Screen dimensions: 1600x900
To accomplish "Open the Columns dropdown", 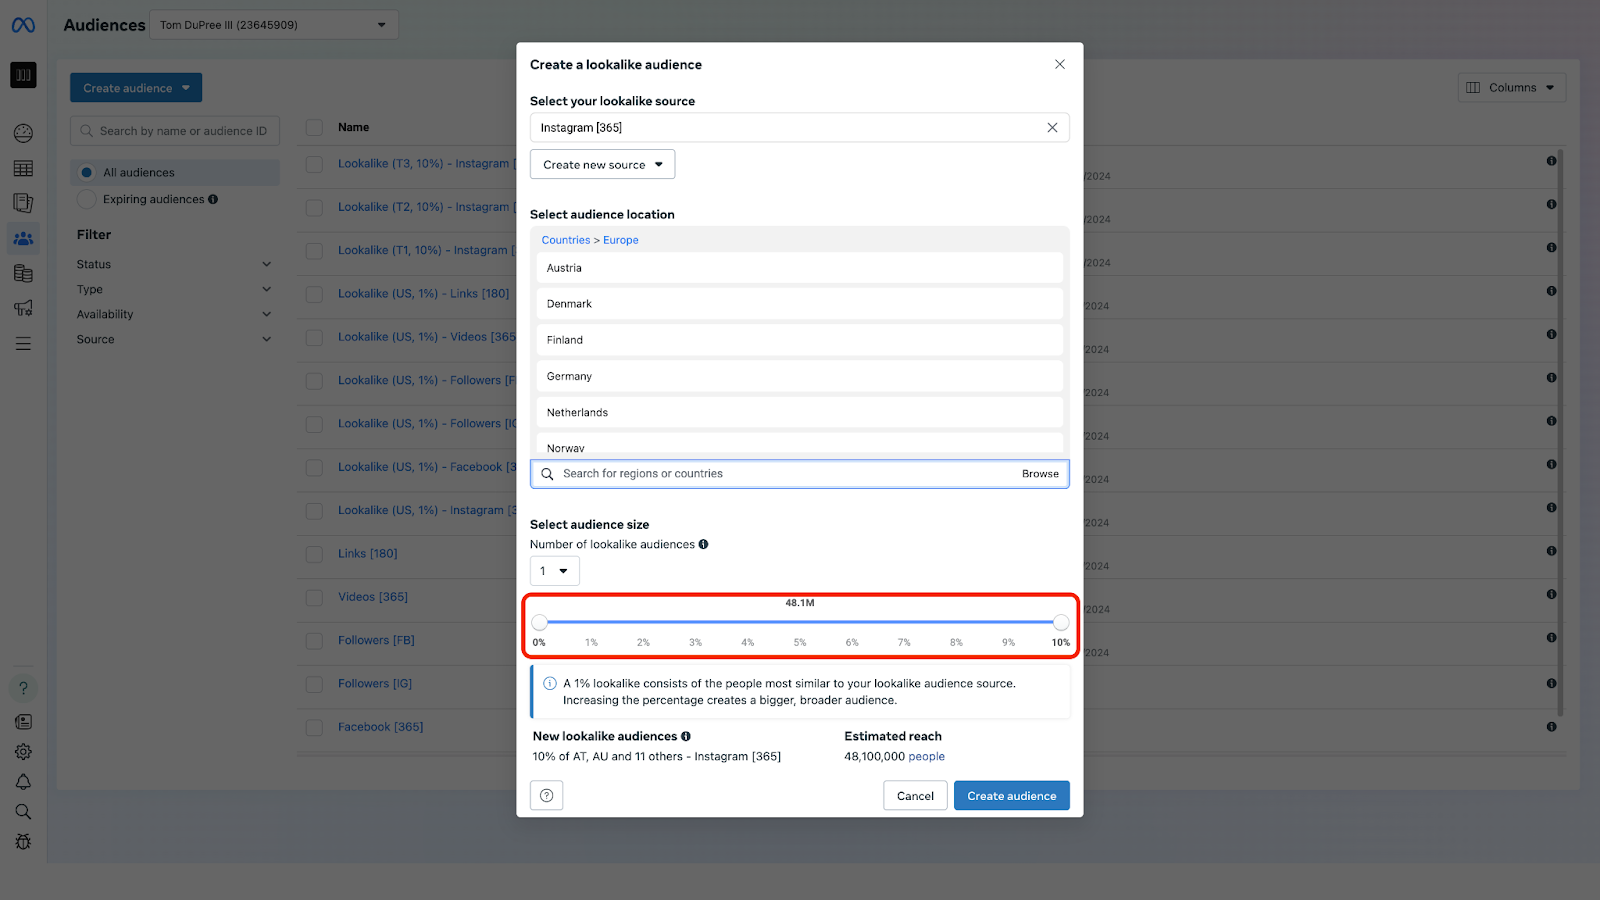I will pos(1511,87).
